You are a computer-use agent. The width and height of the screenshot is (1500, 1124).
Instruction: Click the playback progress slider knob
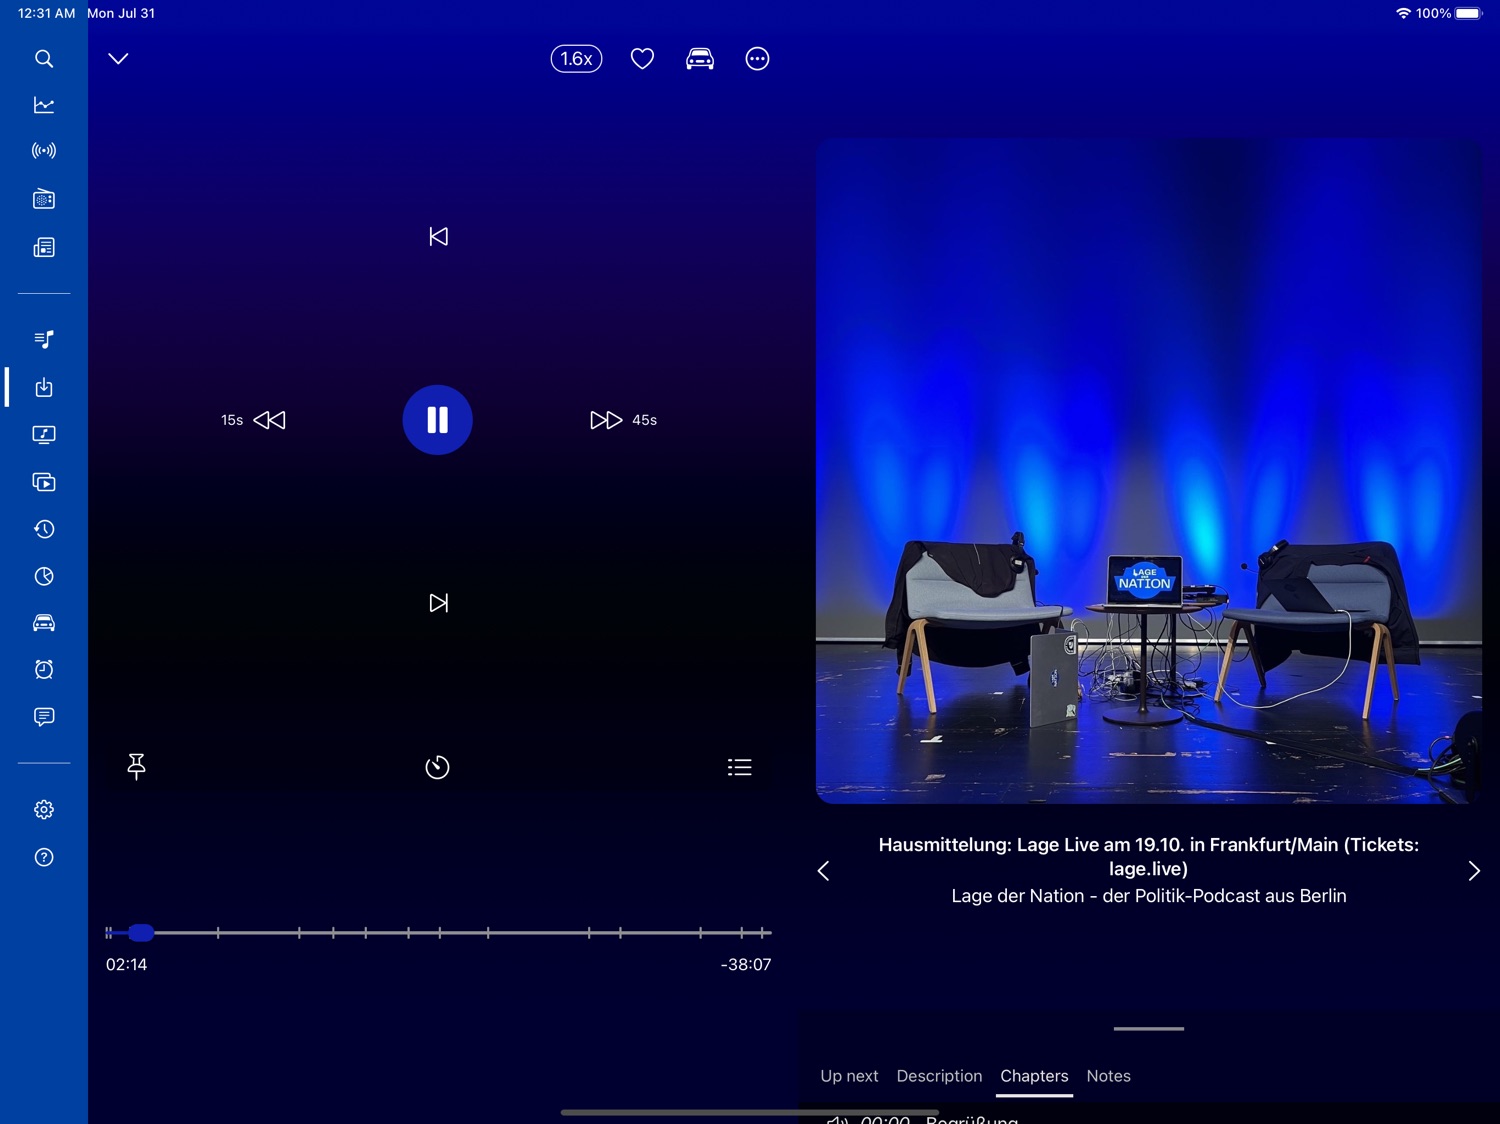pos(141,933)
